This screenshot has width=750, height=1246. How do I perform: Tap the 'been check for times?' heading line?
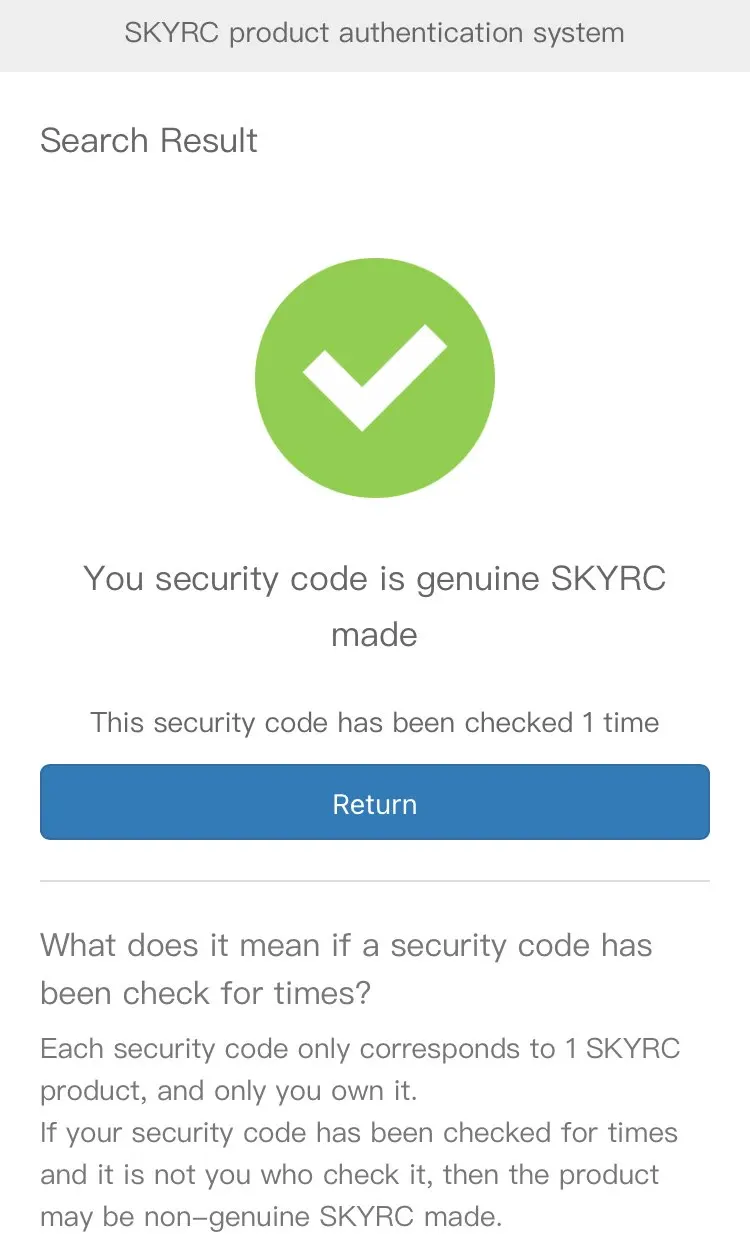[206, 993]
